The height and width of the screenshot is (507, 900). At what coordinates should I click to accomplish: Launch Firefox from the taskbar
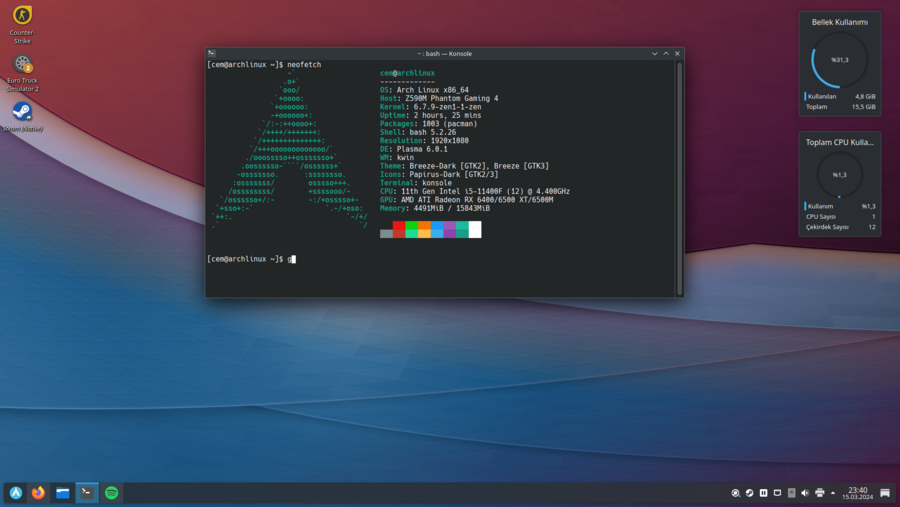pyautogui.click(x=39, y=493)
